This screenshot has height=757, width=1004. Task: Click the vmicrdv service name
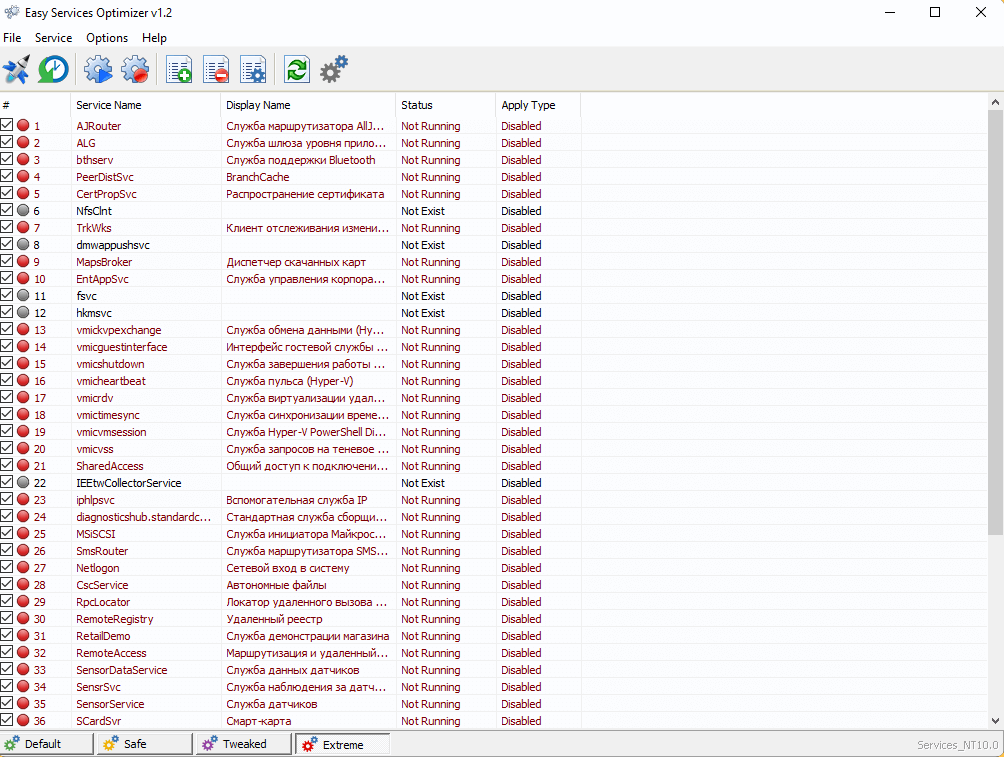(x=95, y=397)
